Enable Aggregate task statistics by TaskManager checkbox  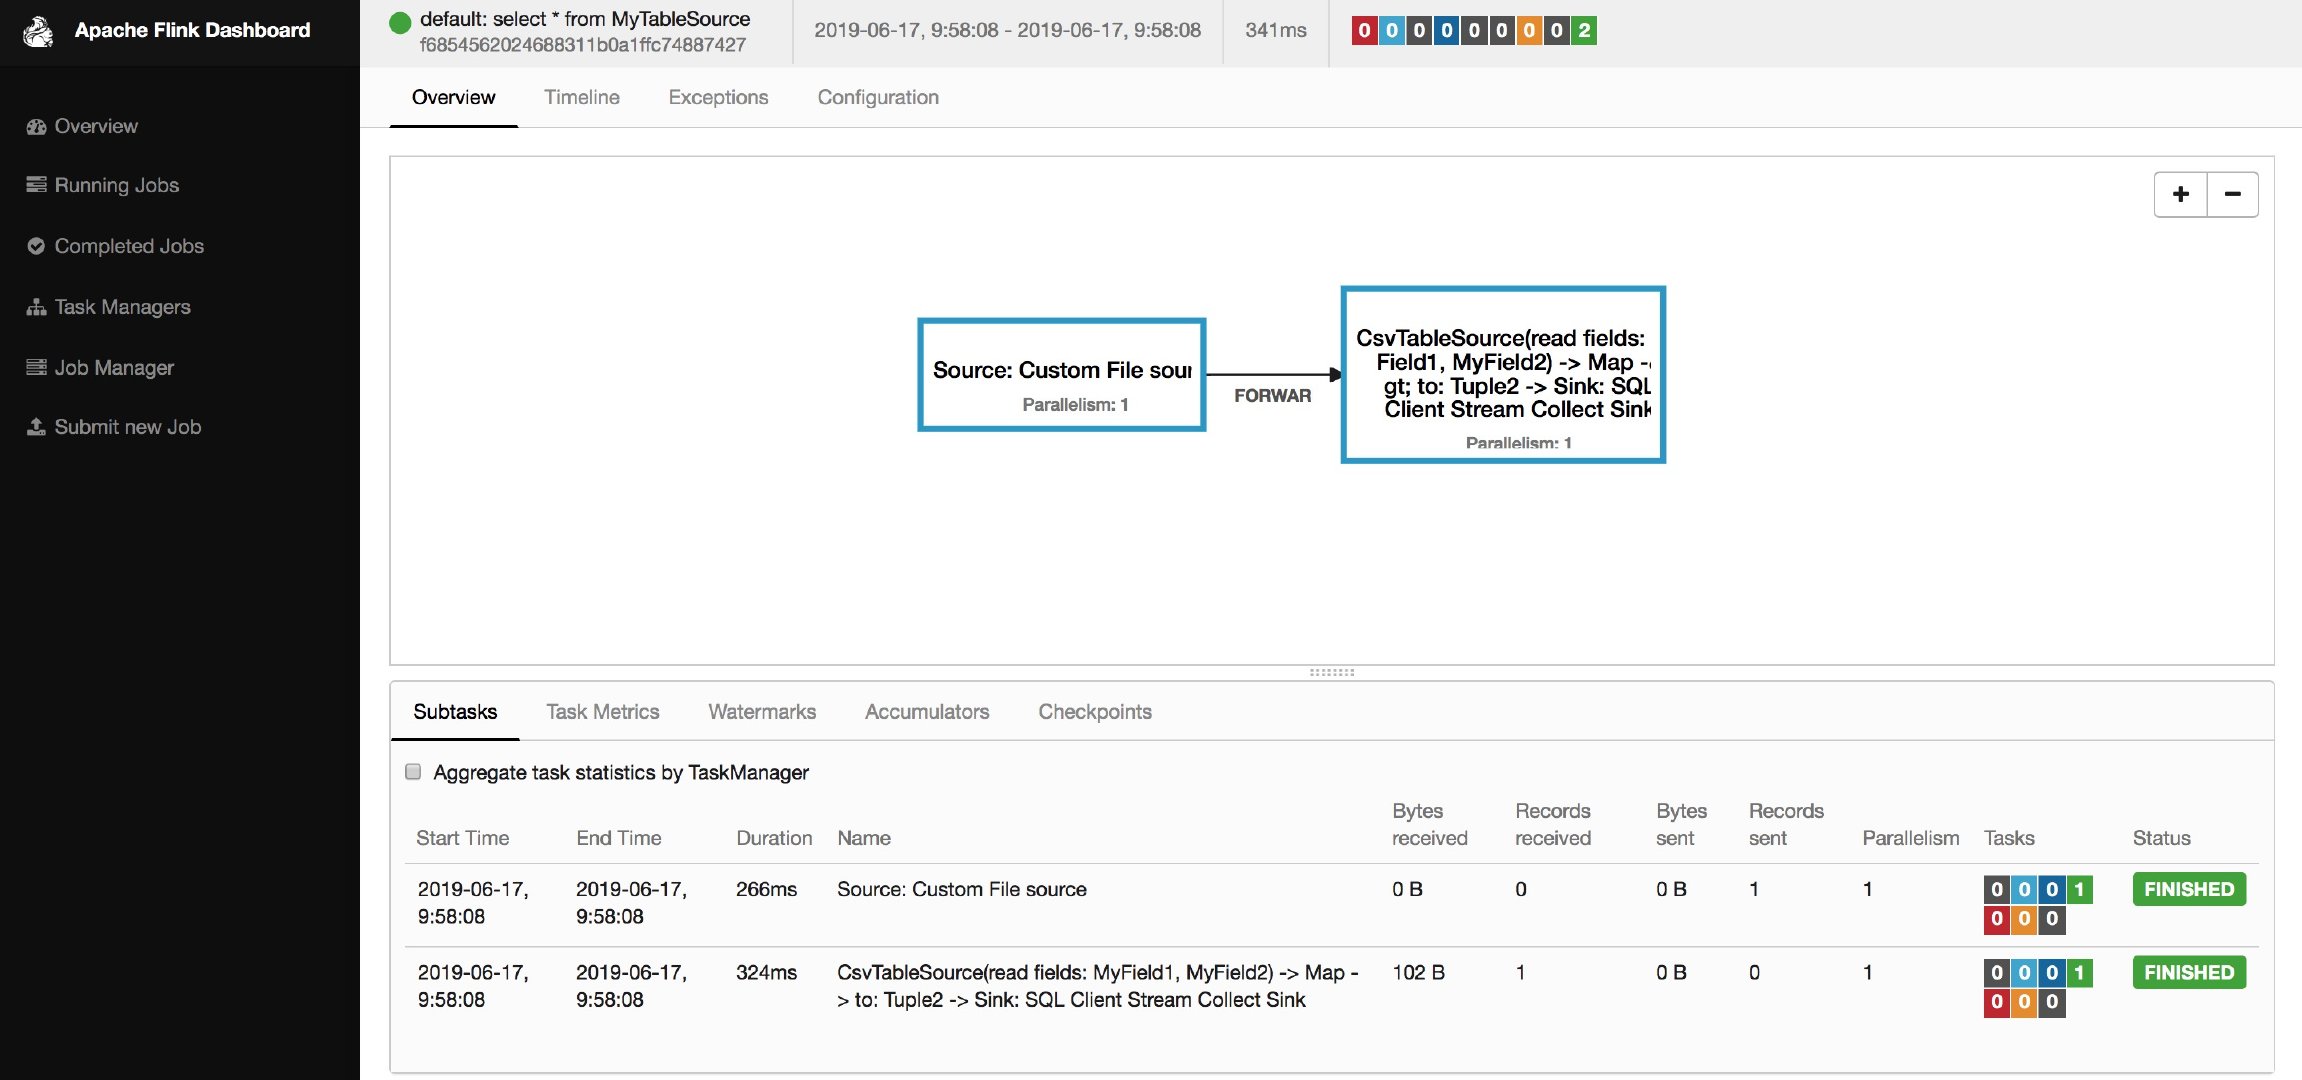click(x=413, y=772)
